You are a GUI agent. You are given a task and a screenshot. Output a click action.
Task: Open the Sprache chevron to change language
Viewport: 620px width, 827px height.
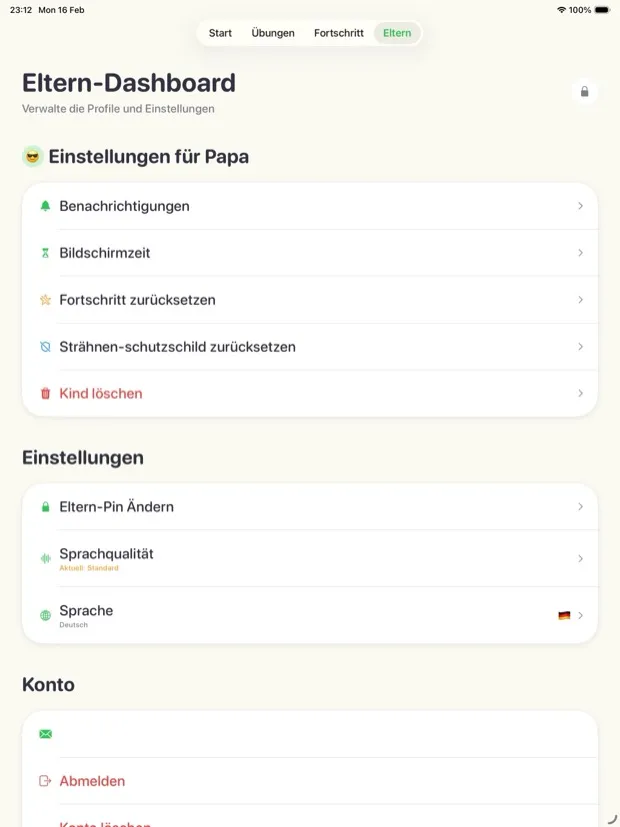point(581,615)
